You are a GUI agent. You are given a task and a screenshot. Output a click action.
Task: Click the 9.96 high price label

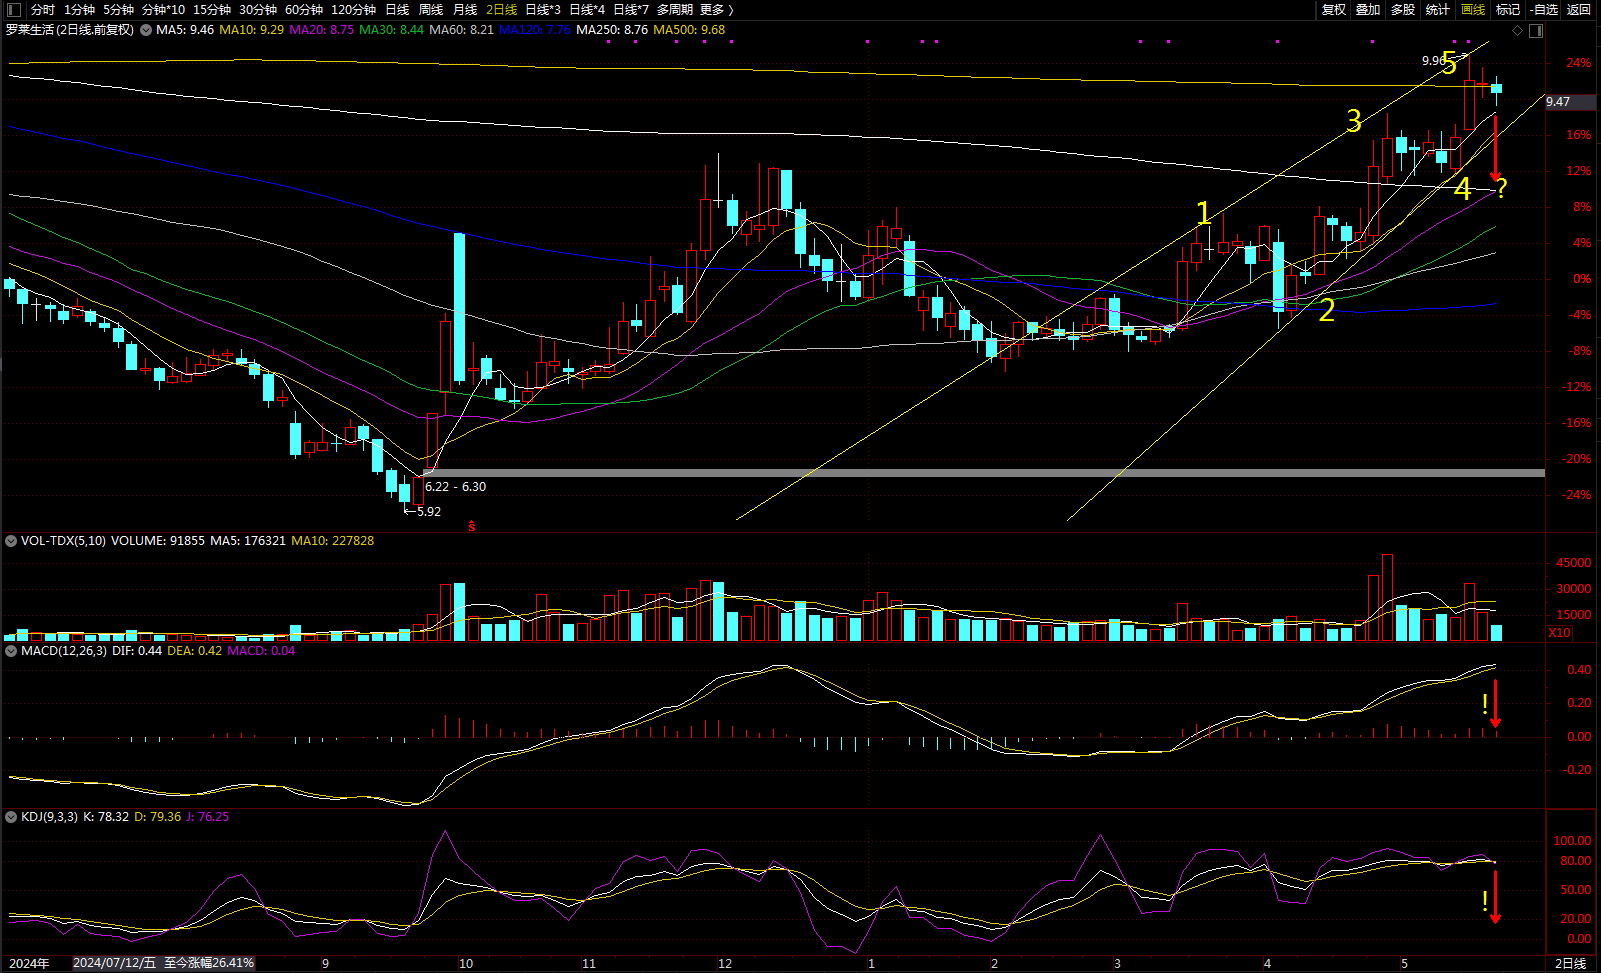pyautogui.click(x=1433, y=61)
